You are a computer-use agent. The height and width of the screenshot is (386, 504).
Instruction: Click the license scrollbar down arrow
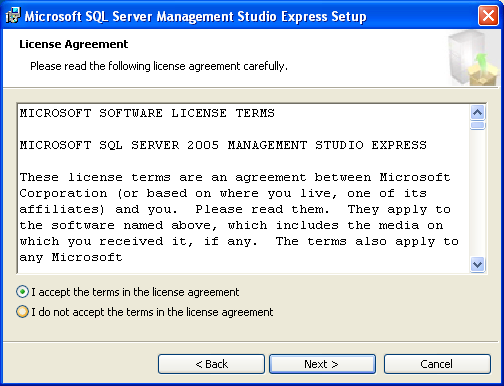(x=478, y=265)
